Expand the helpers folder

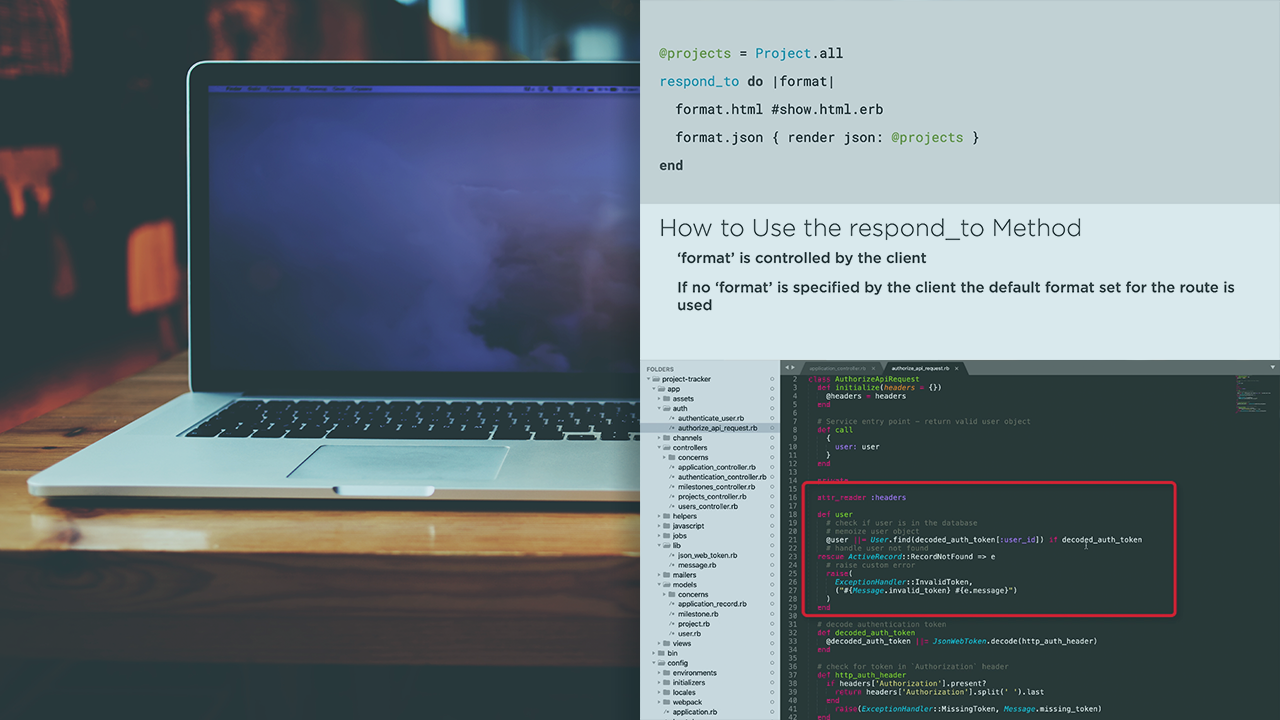point(659,516)
